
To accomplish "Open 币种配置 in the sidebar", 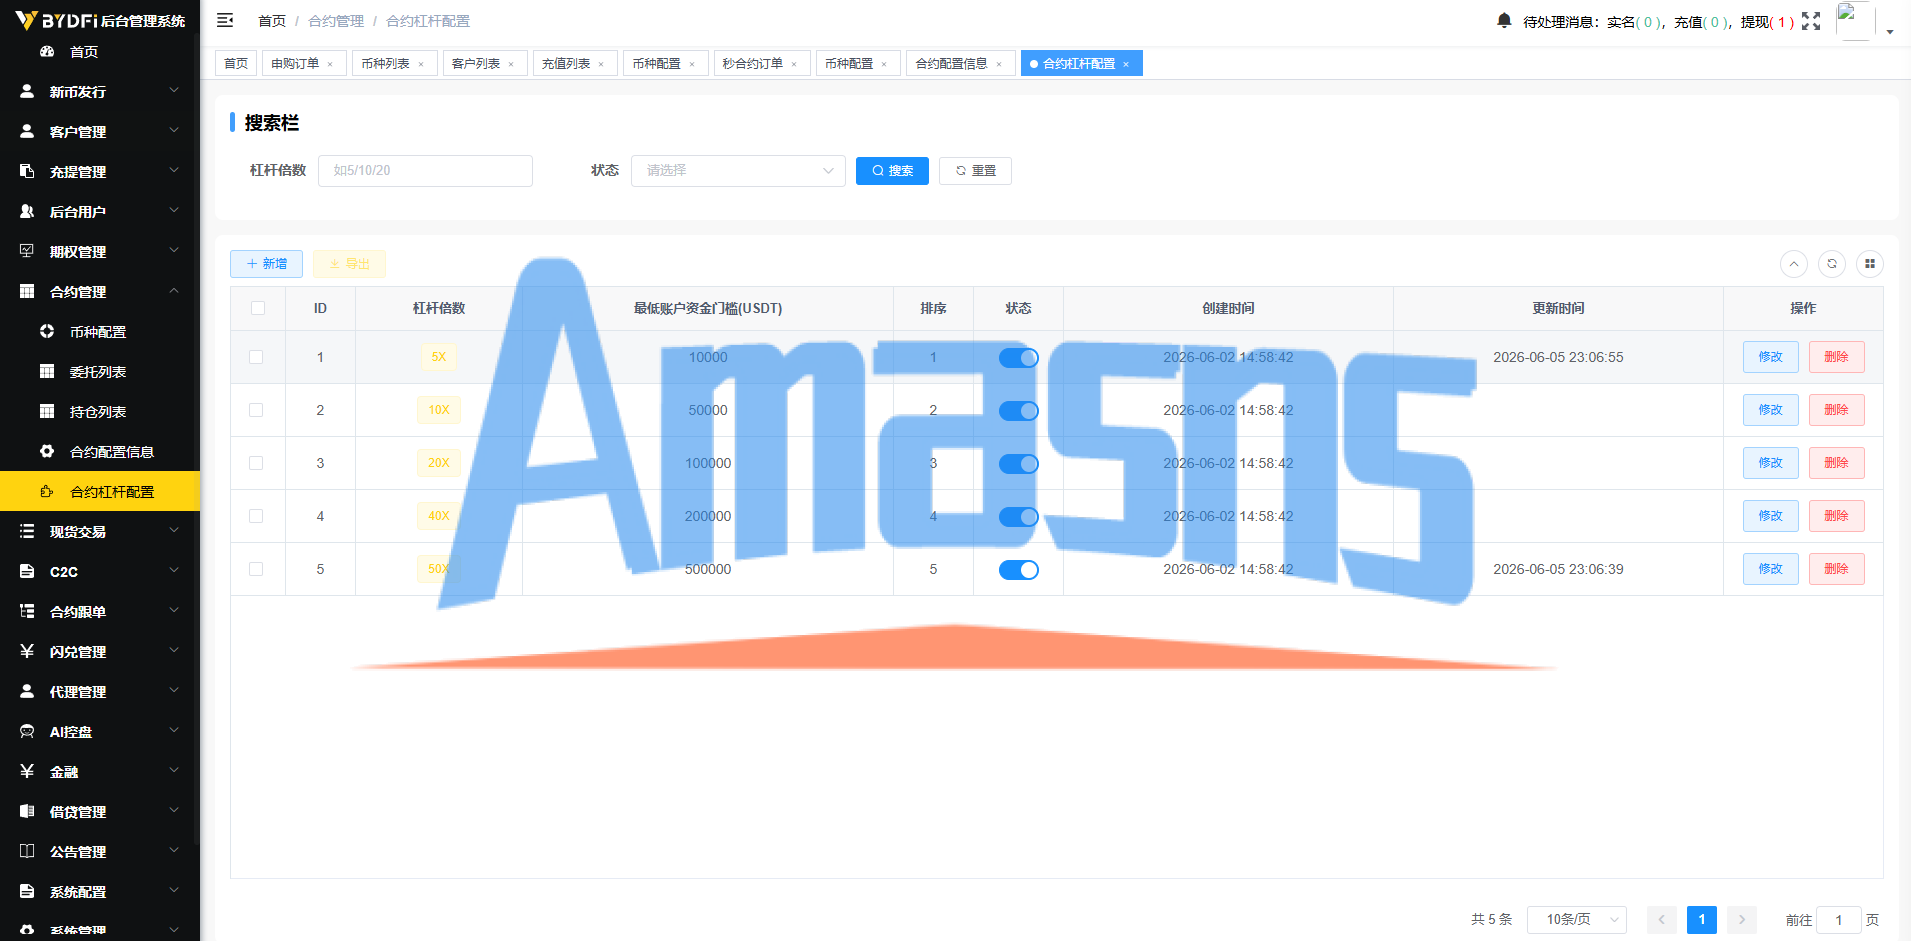I will click(100, 332).
